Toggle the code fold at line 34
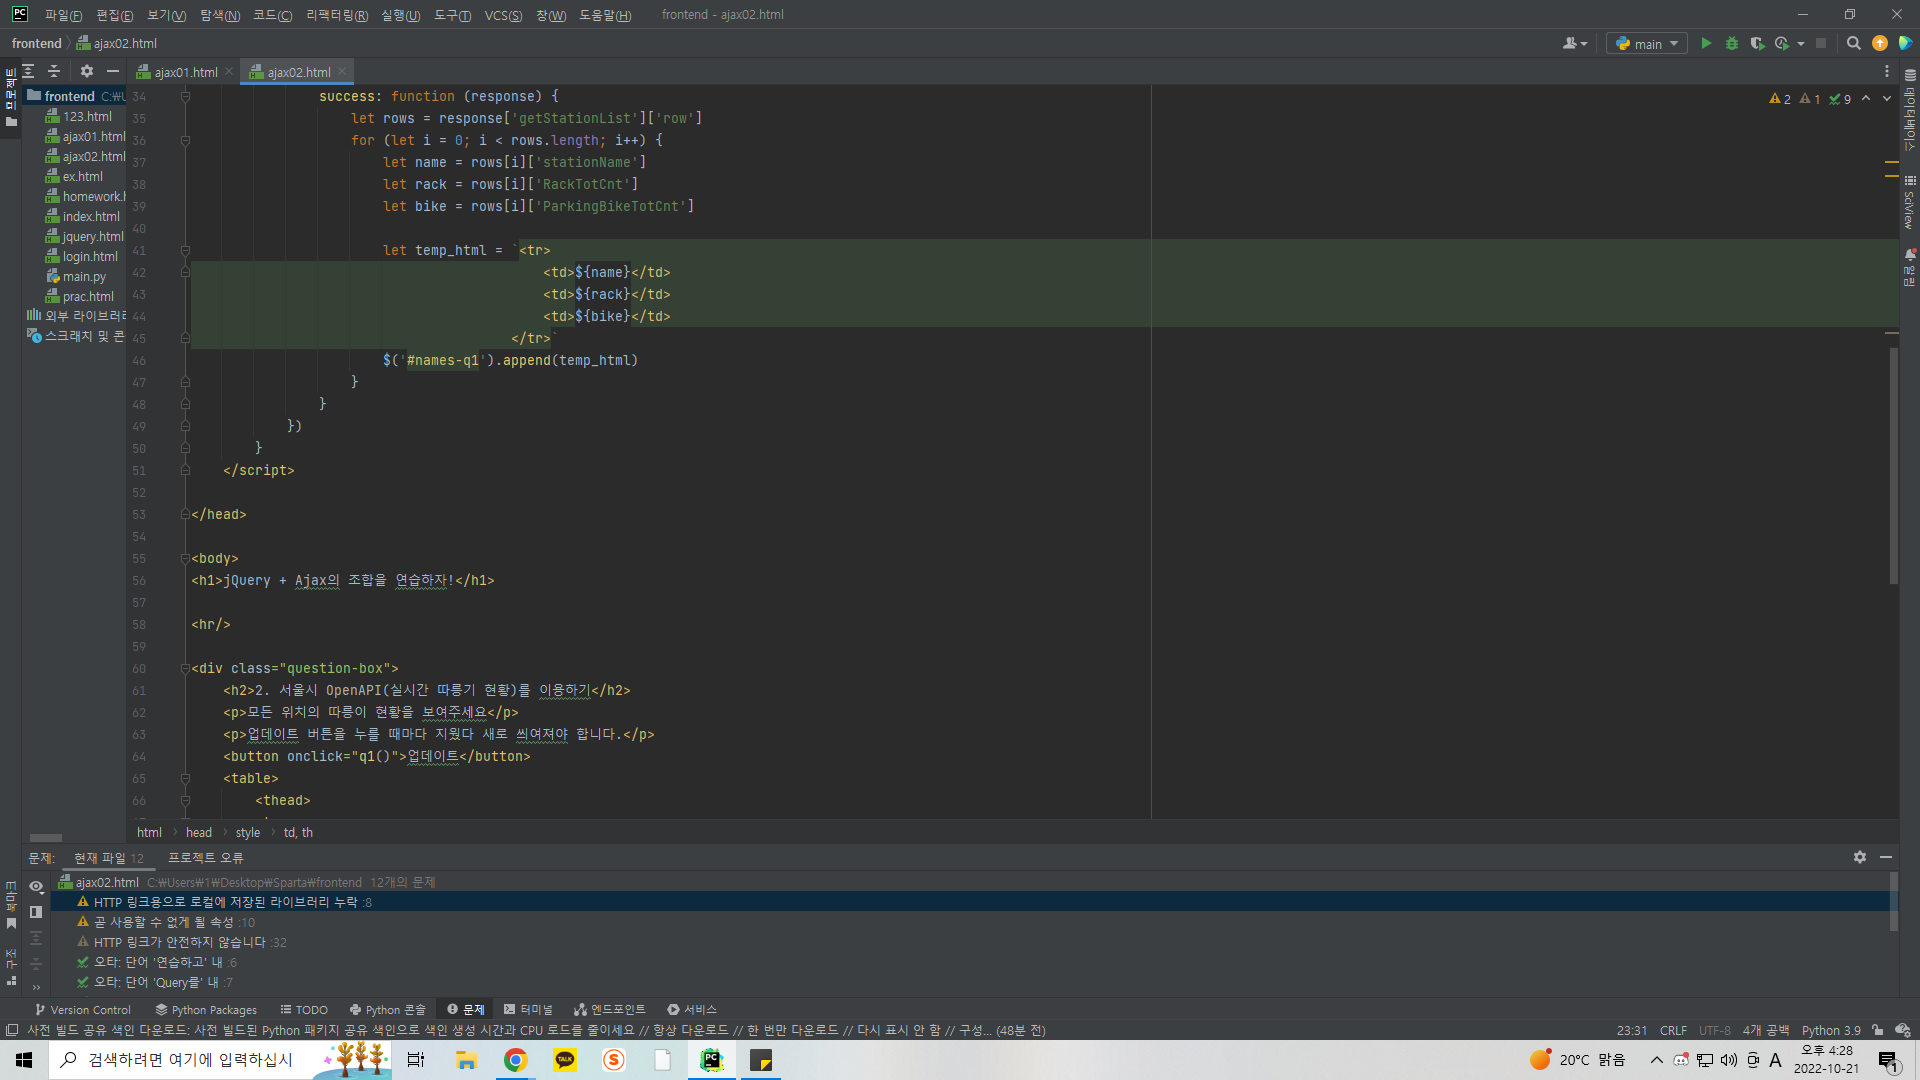Viewport: 1920px width, 1080px height. [185, 96]
